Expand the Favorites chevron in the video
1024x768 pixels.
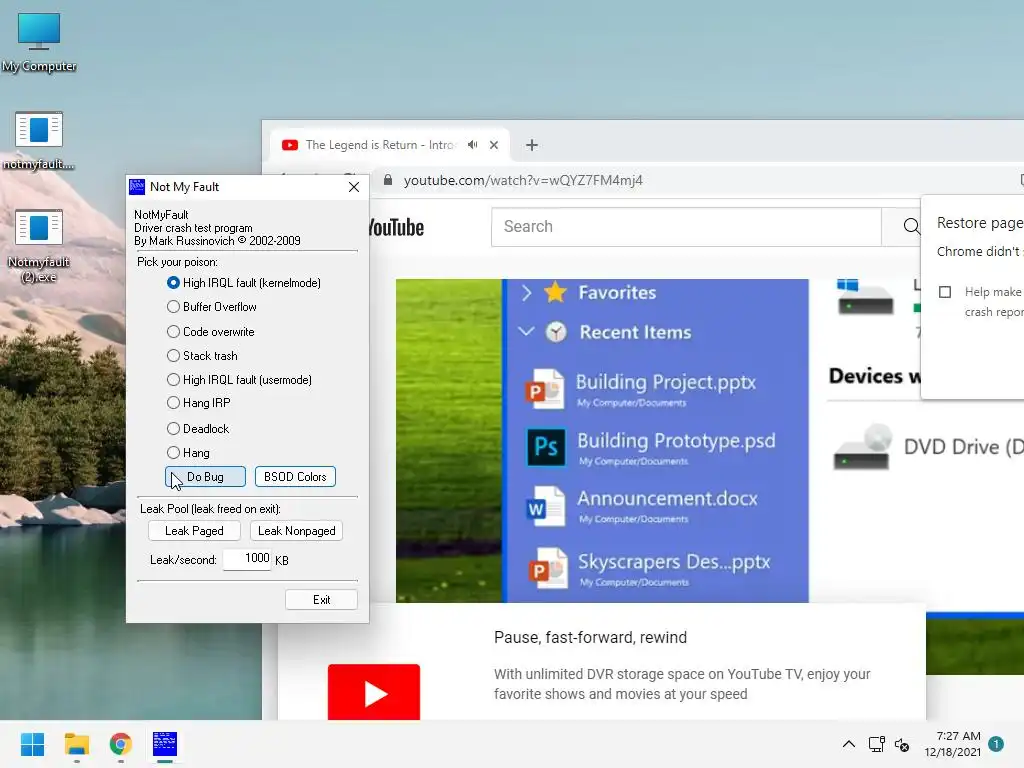point(526,293)
